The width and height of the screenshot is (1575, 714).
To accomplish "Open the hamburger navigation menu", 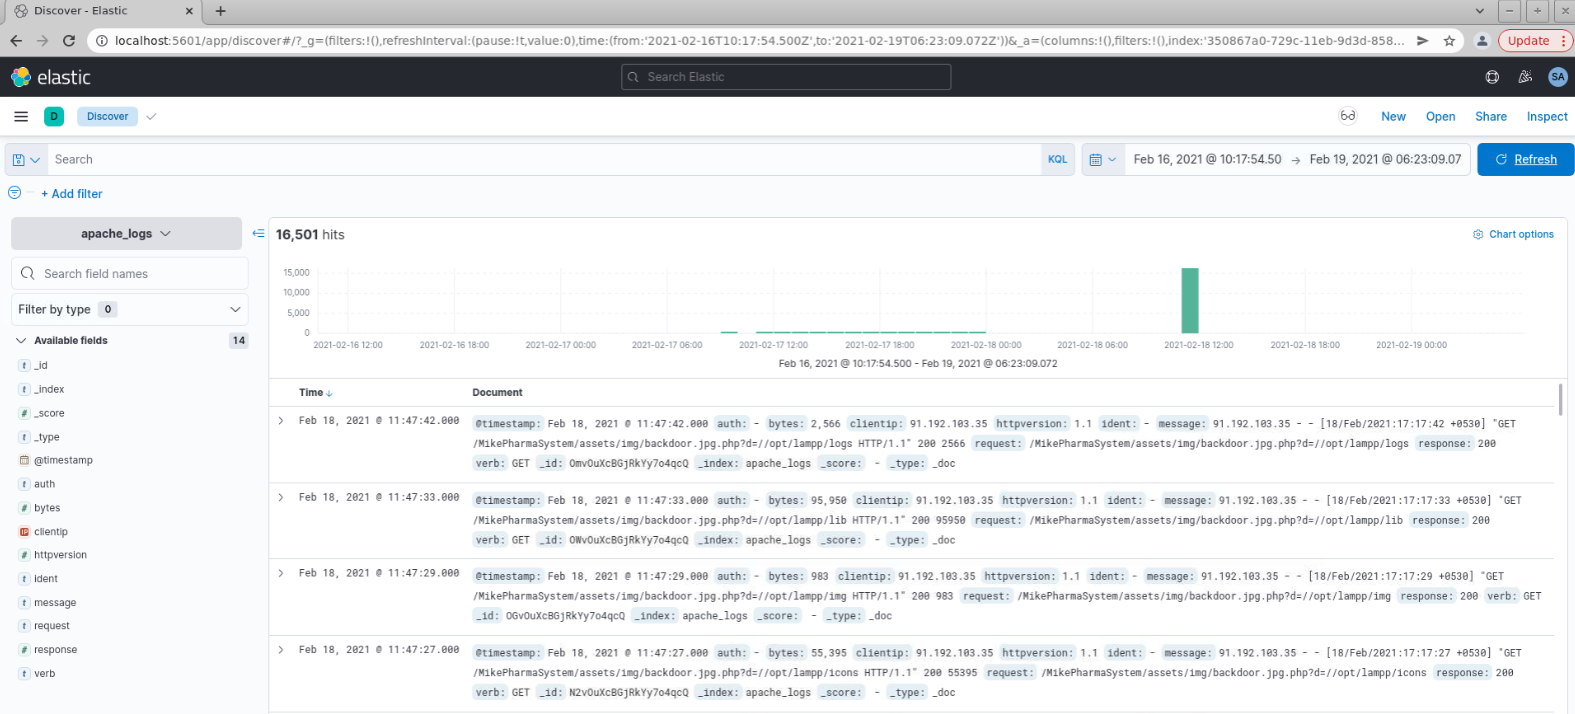I will (21, 117).
